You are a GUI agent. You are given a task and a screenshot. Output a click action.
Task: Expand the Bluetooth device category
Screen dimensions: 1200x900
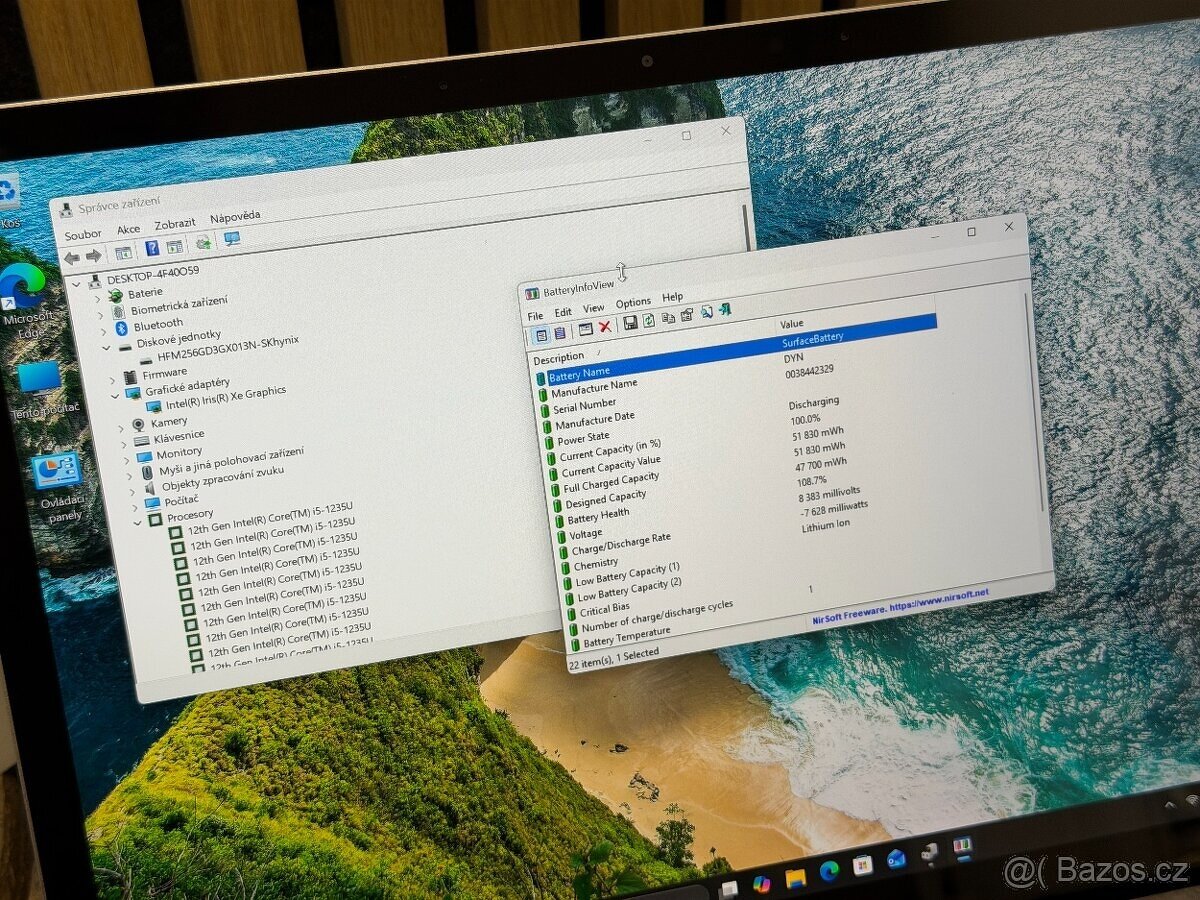click(x=101, y=330)
